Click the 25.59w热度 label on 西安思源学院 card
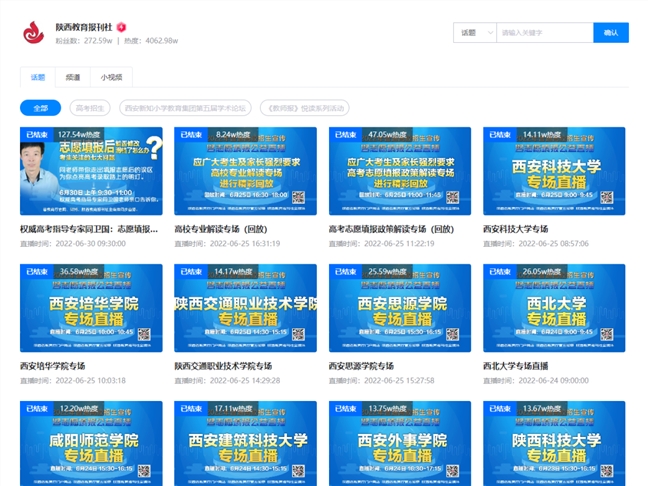 [x=387, y=272]
